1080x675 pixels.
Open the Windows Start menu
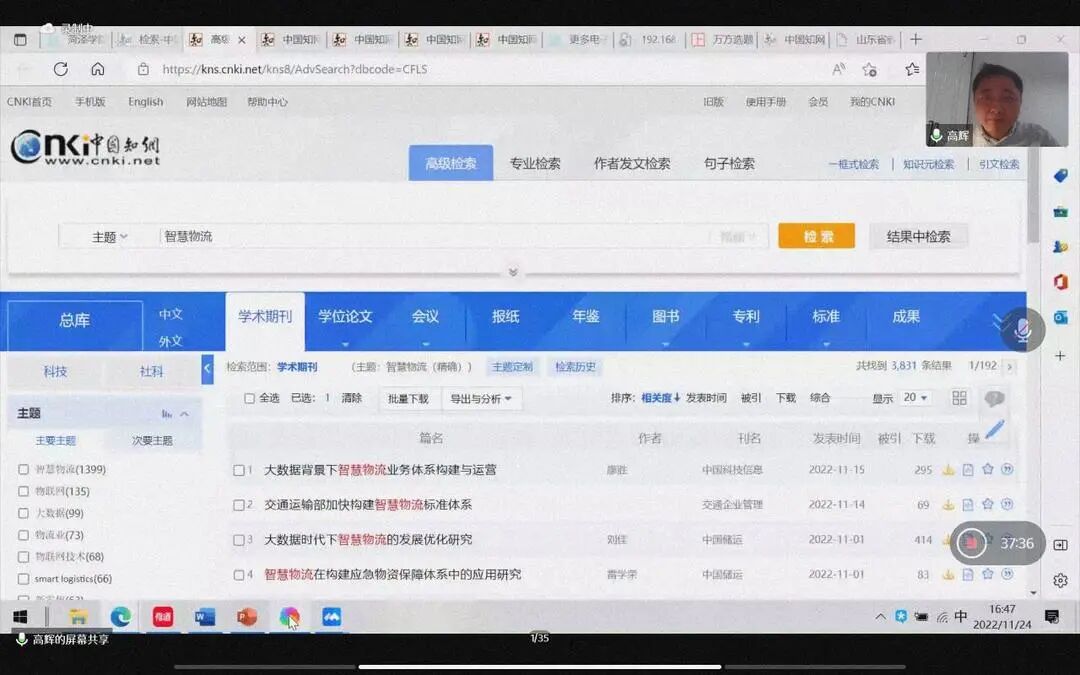click(x=20, y=617)
